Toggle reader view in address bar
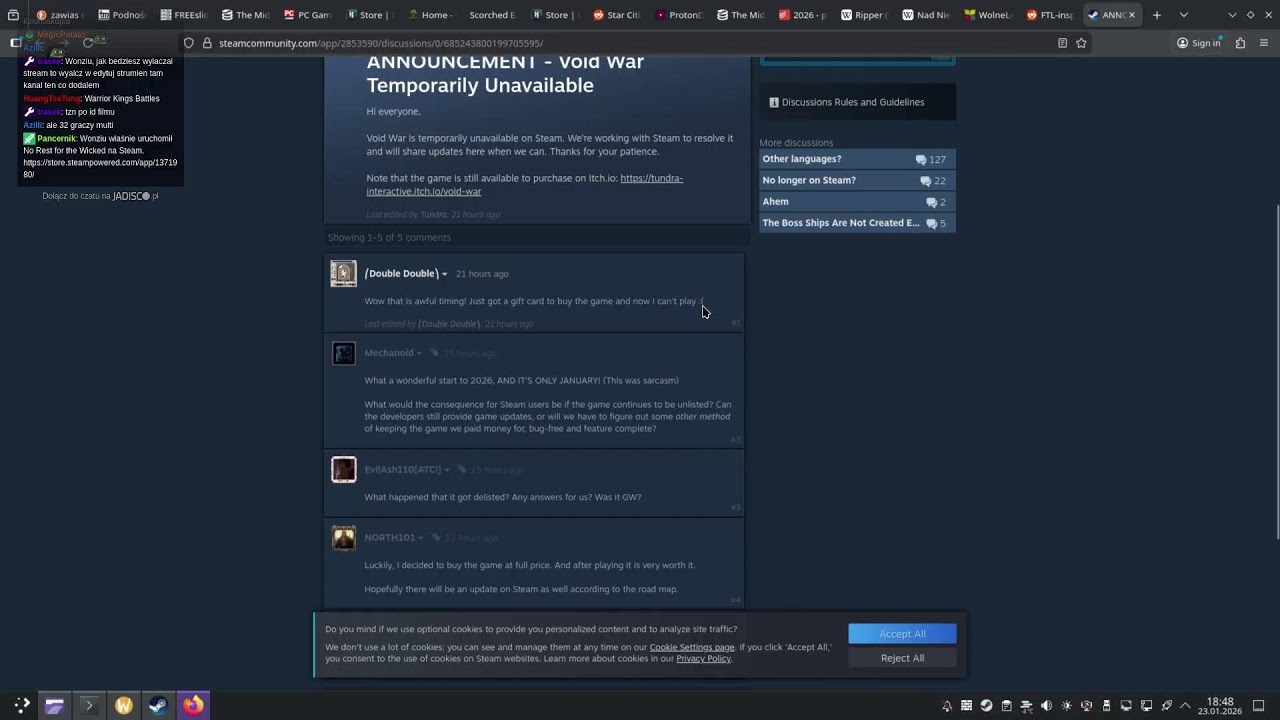Screen dimensions: 1280x720 (x=1062, y=43)
